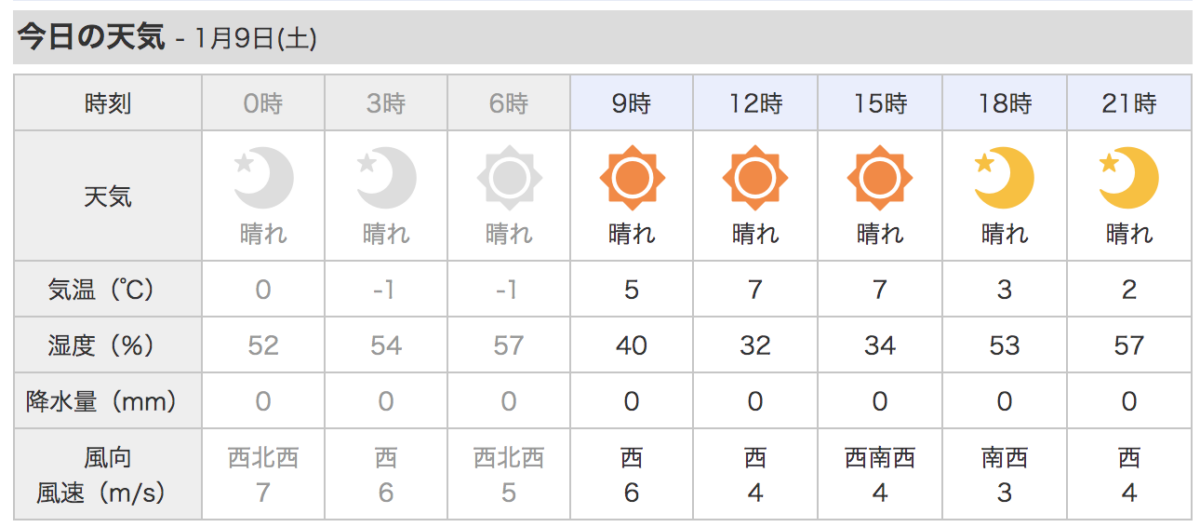Click the yellow moon icon under 18時
This screenshot has height=527, width=1200.
coord(1004,179)
